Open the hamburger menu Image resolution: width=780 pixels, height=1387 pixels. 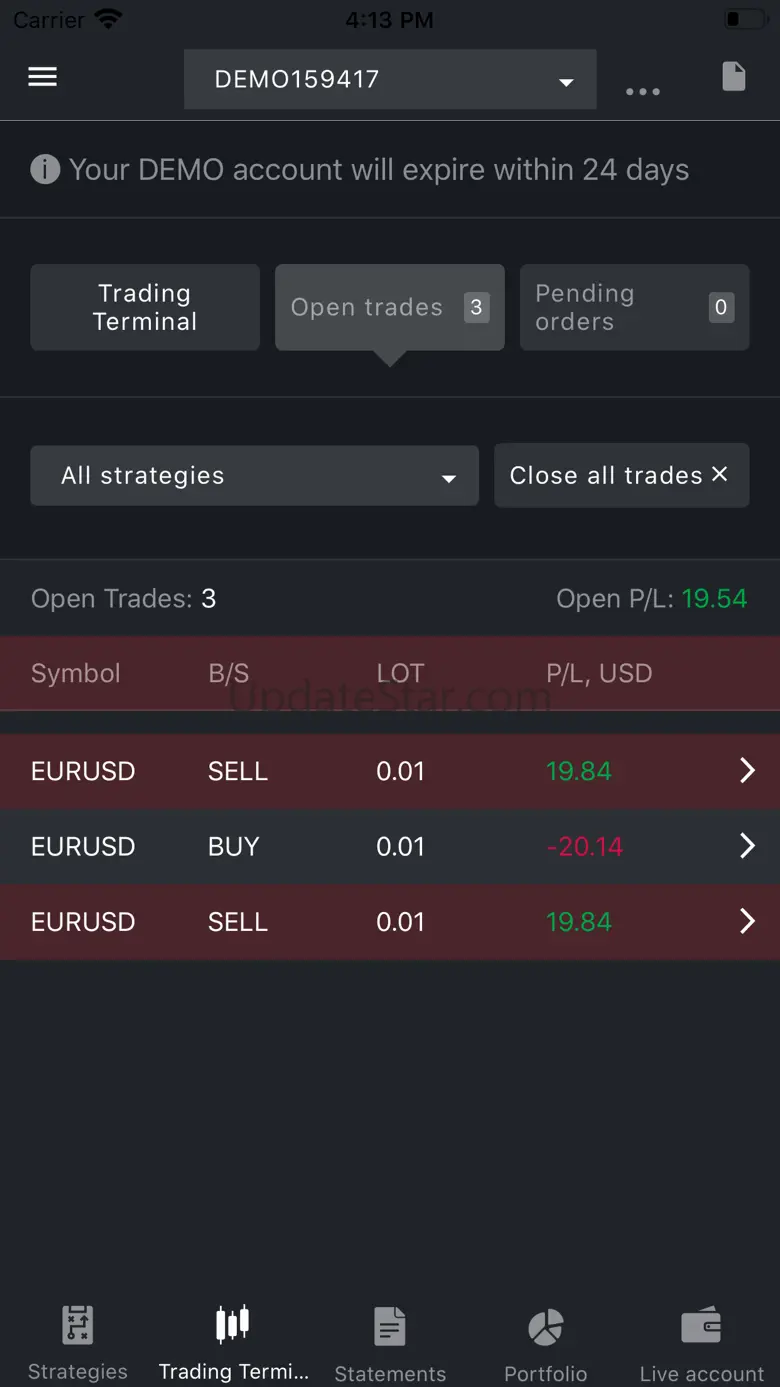tap(42, 77)
